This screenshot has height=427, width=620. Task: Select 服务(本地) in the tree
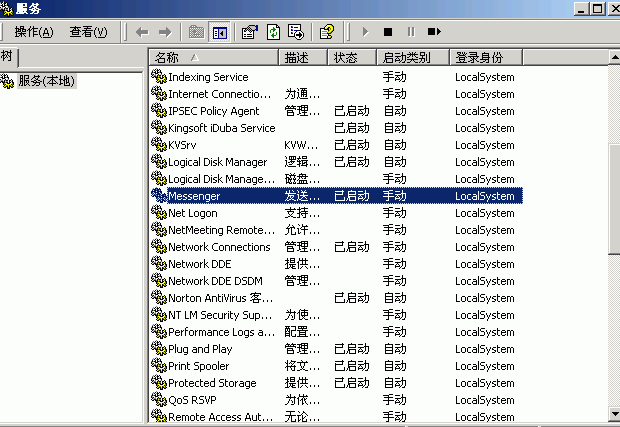point(46,81)
